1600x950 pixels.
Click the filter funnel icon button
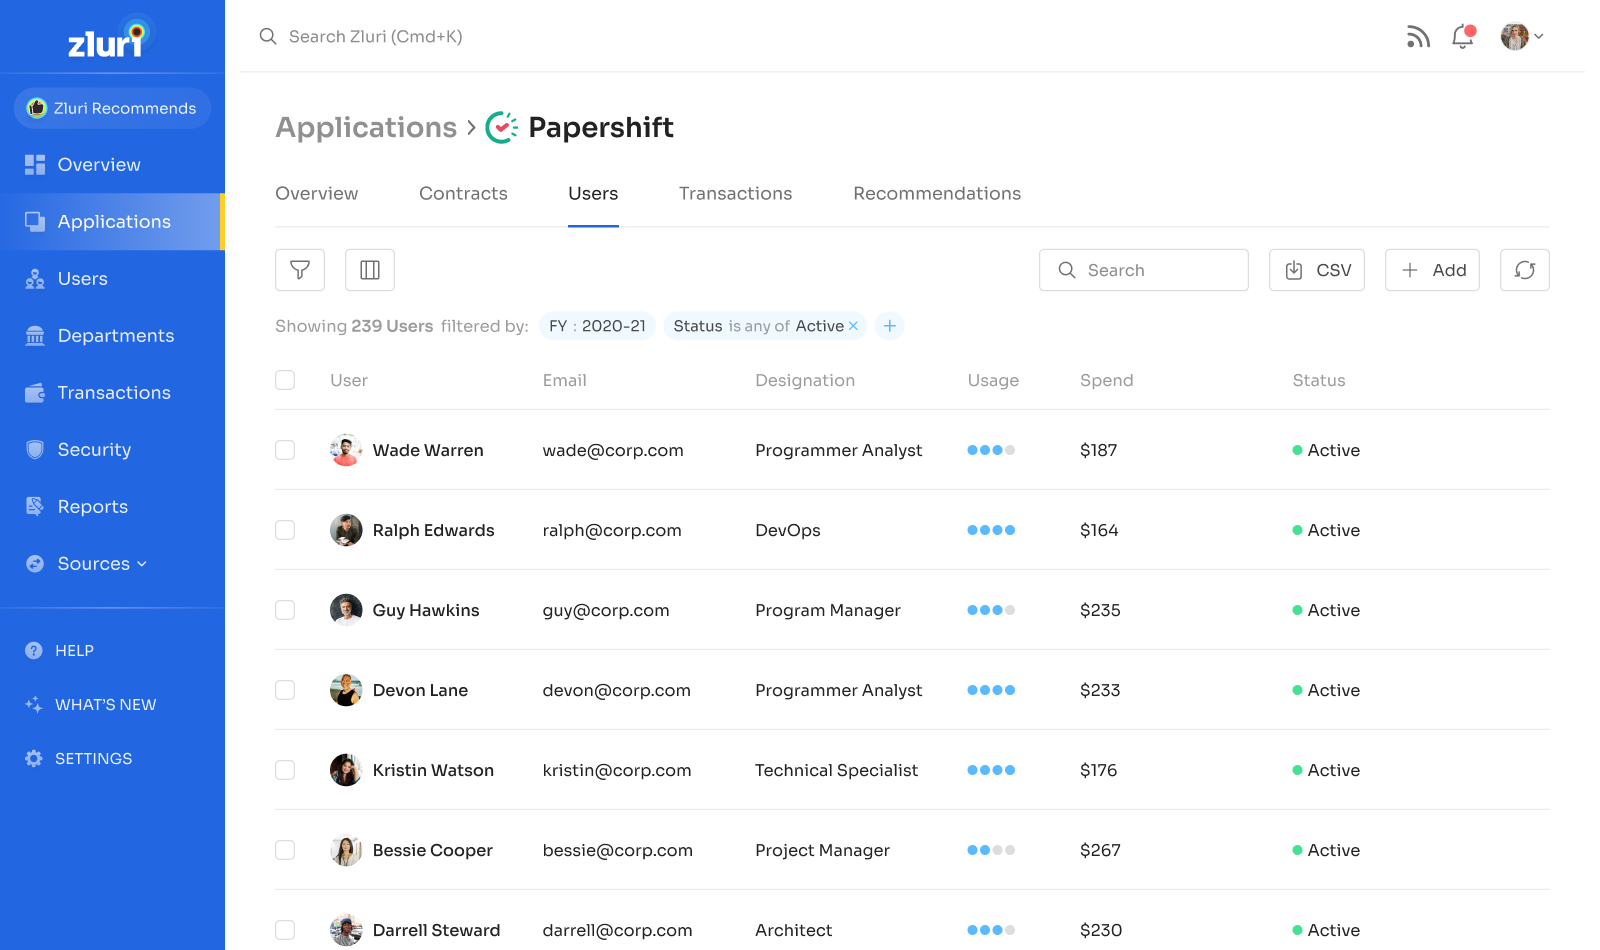coord(300,270)
